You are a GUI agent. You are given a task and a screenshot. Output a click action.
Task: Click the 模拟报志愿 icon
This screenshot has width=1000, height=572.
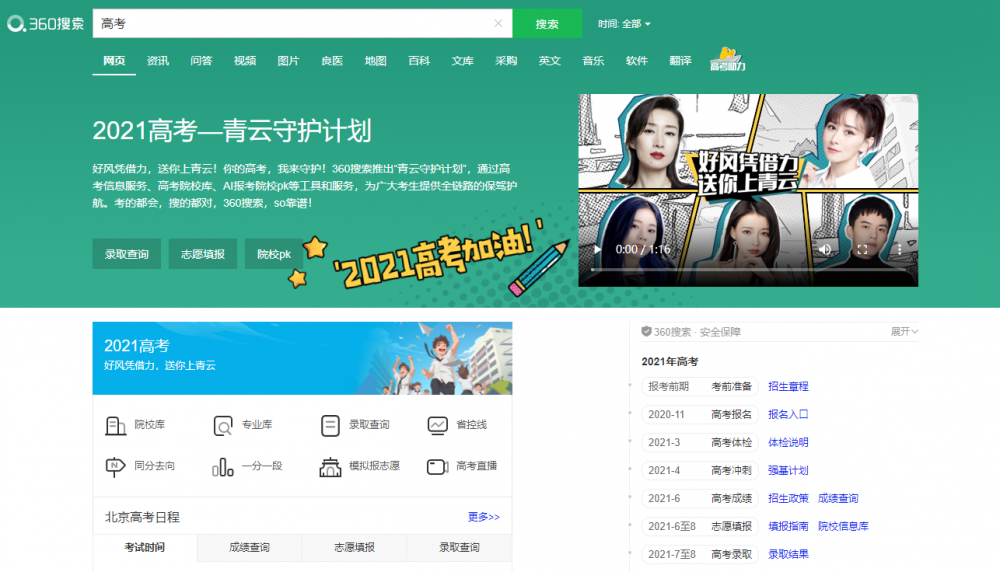click(330, 466)
